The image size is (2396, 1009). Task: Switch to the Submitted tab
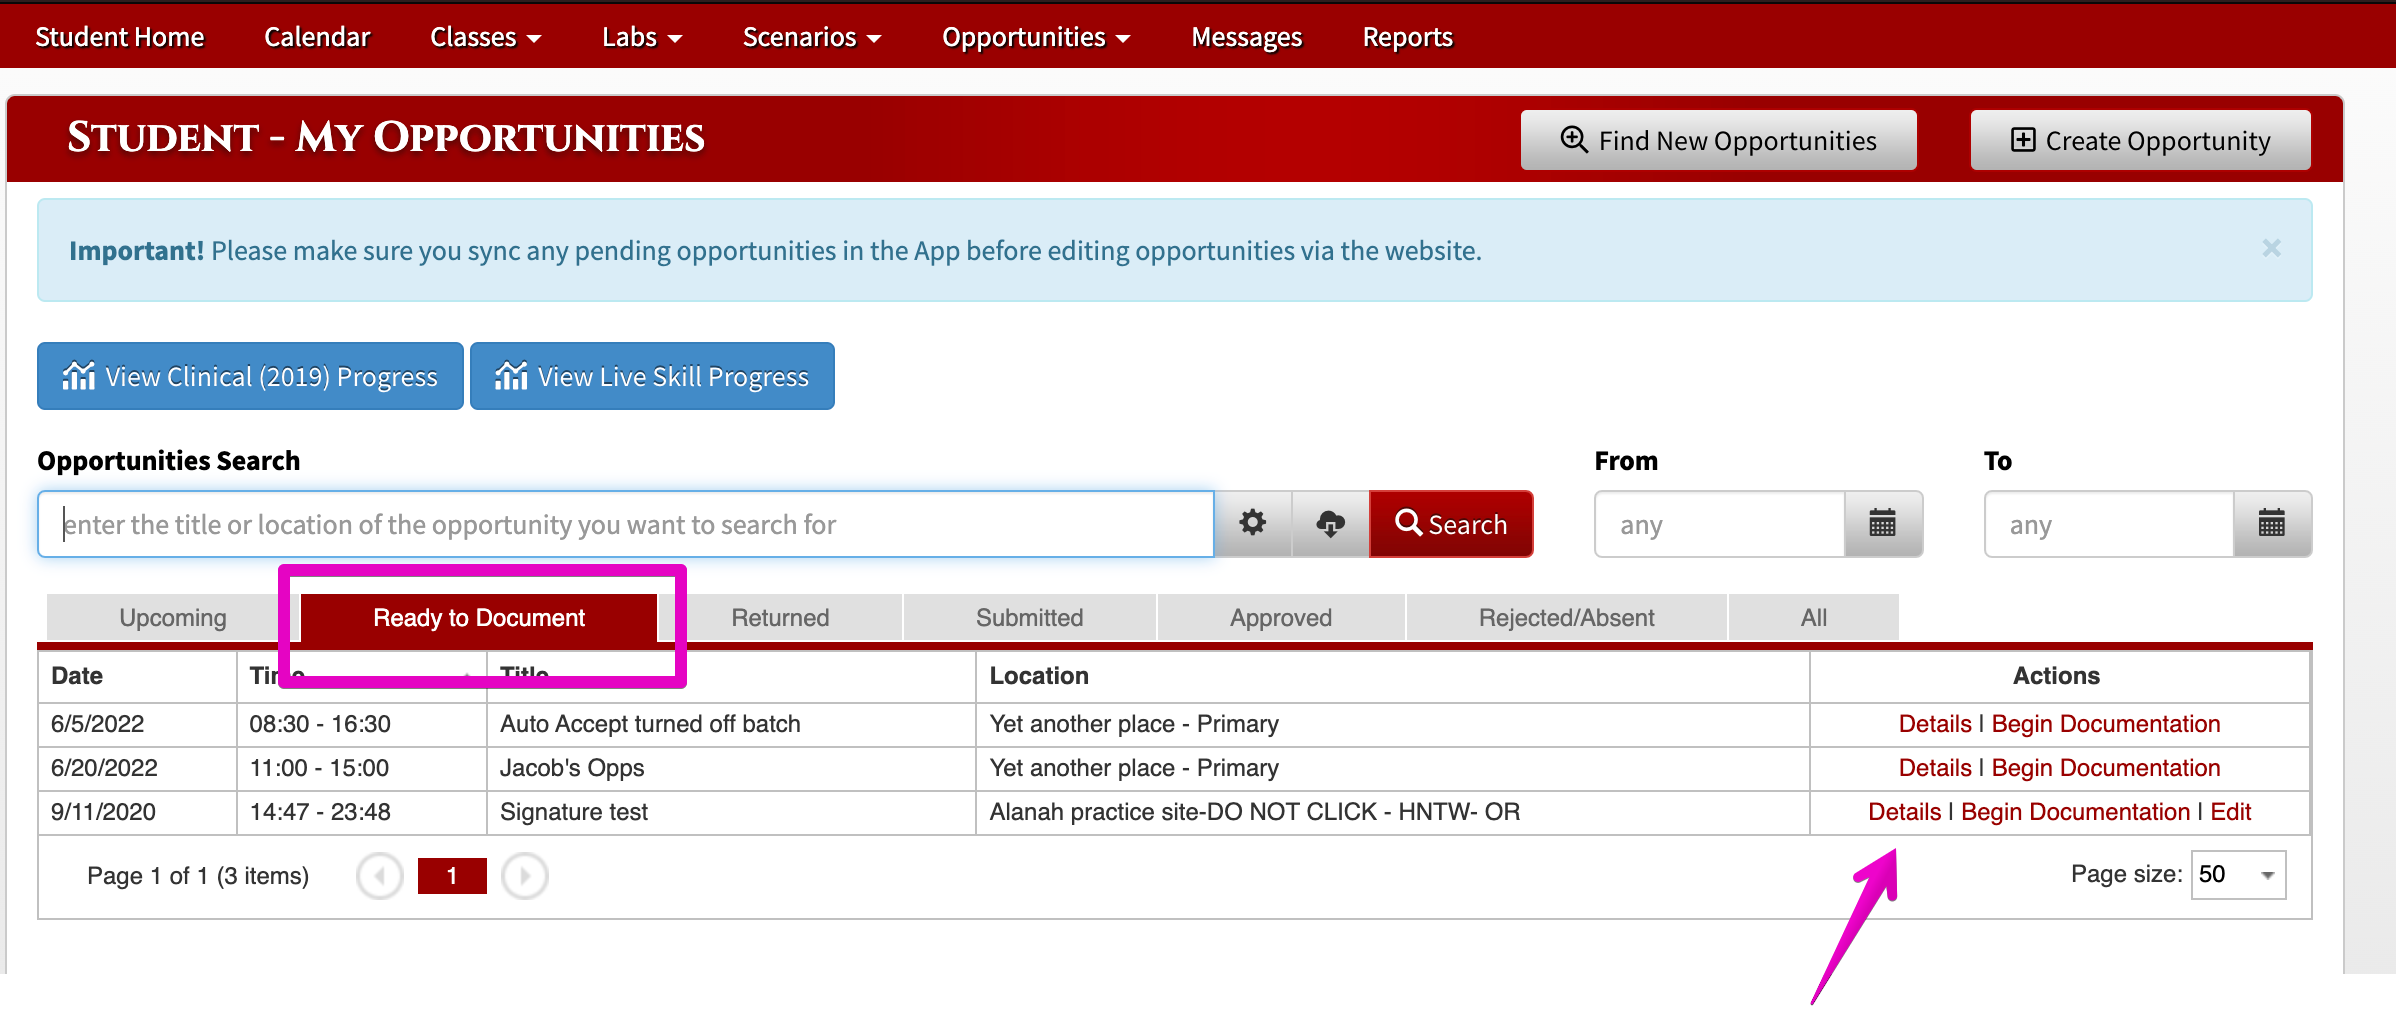pos(1029,618)
